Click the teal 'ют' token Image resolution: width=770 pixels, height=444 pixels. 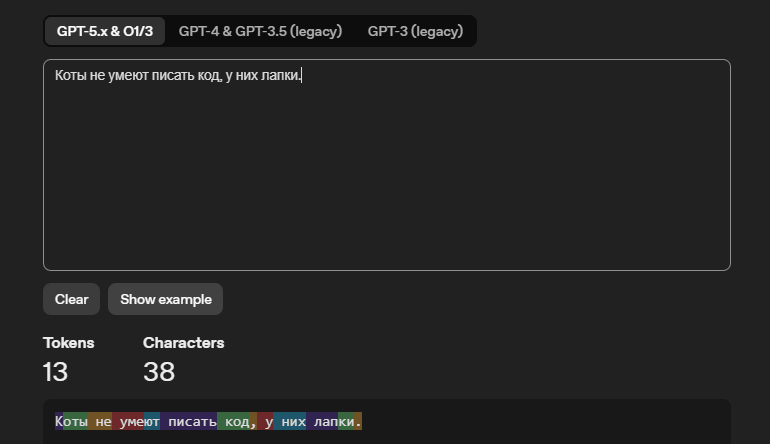(x=152, y=421)
